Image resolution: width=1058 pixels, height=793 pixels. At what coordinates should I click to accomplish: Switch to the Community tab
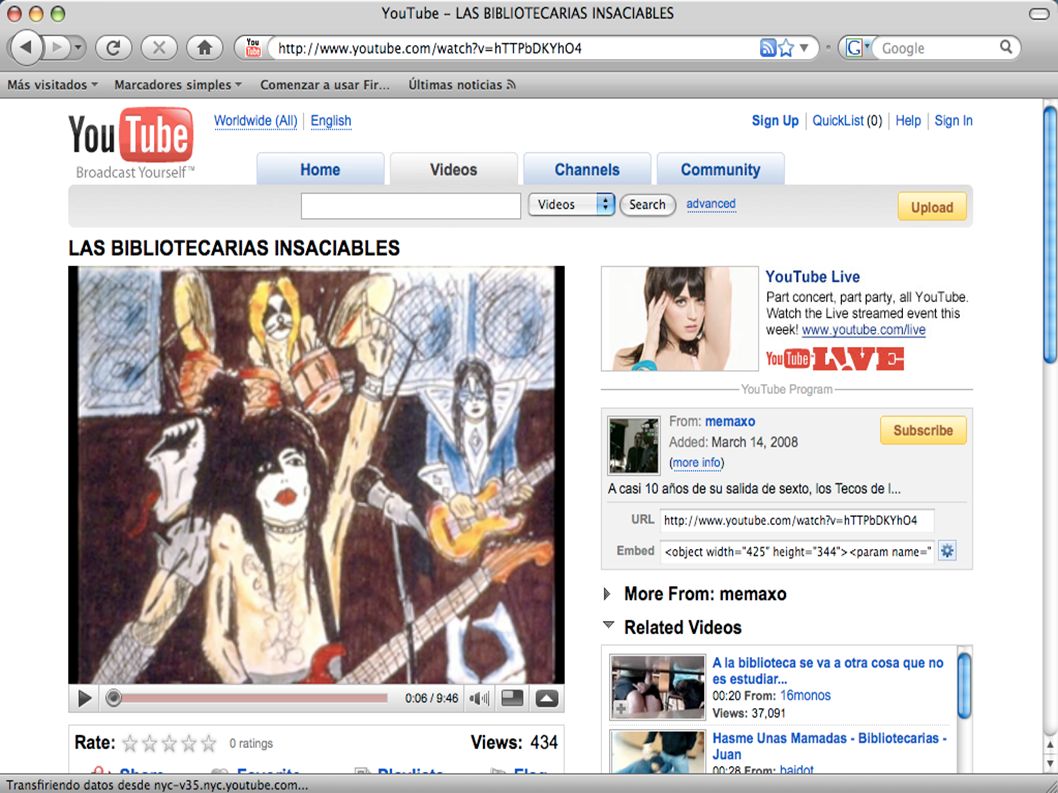pos(720,169)
